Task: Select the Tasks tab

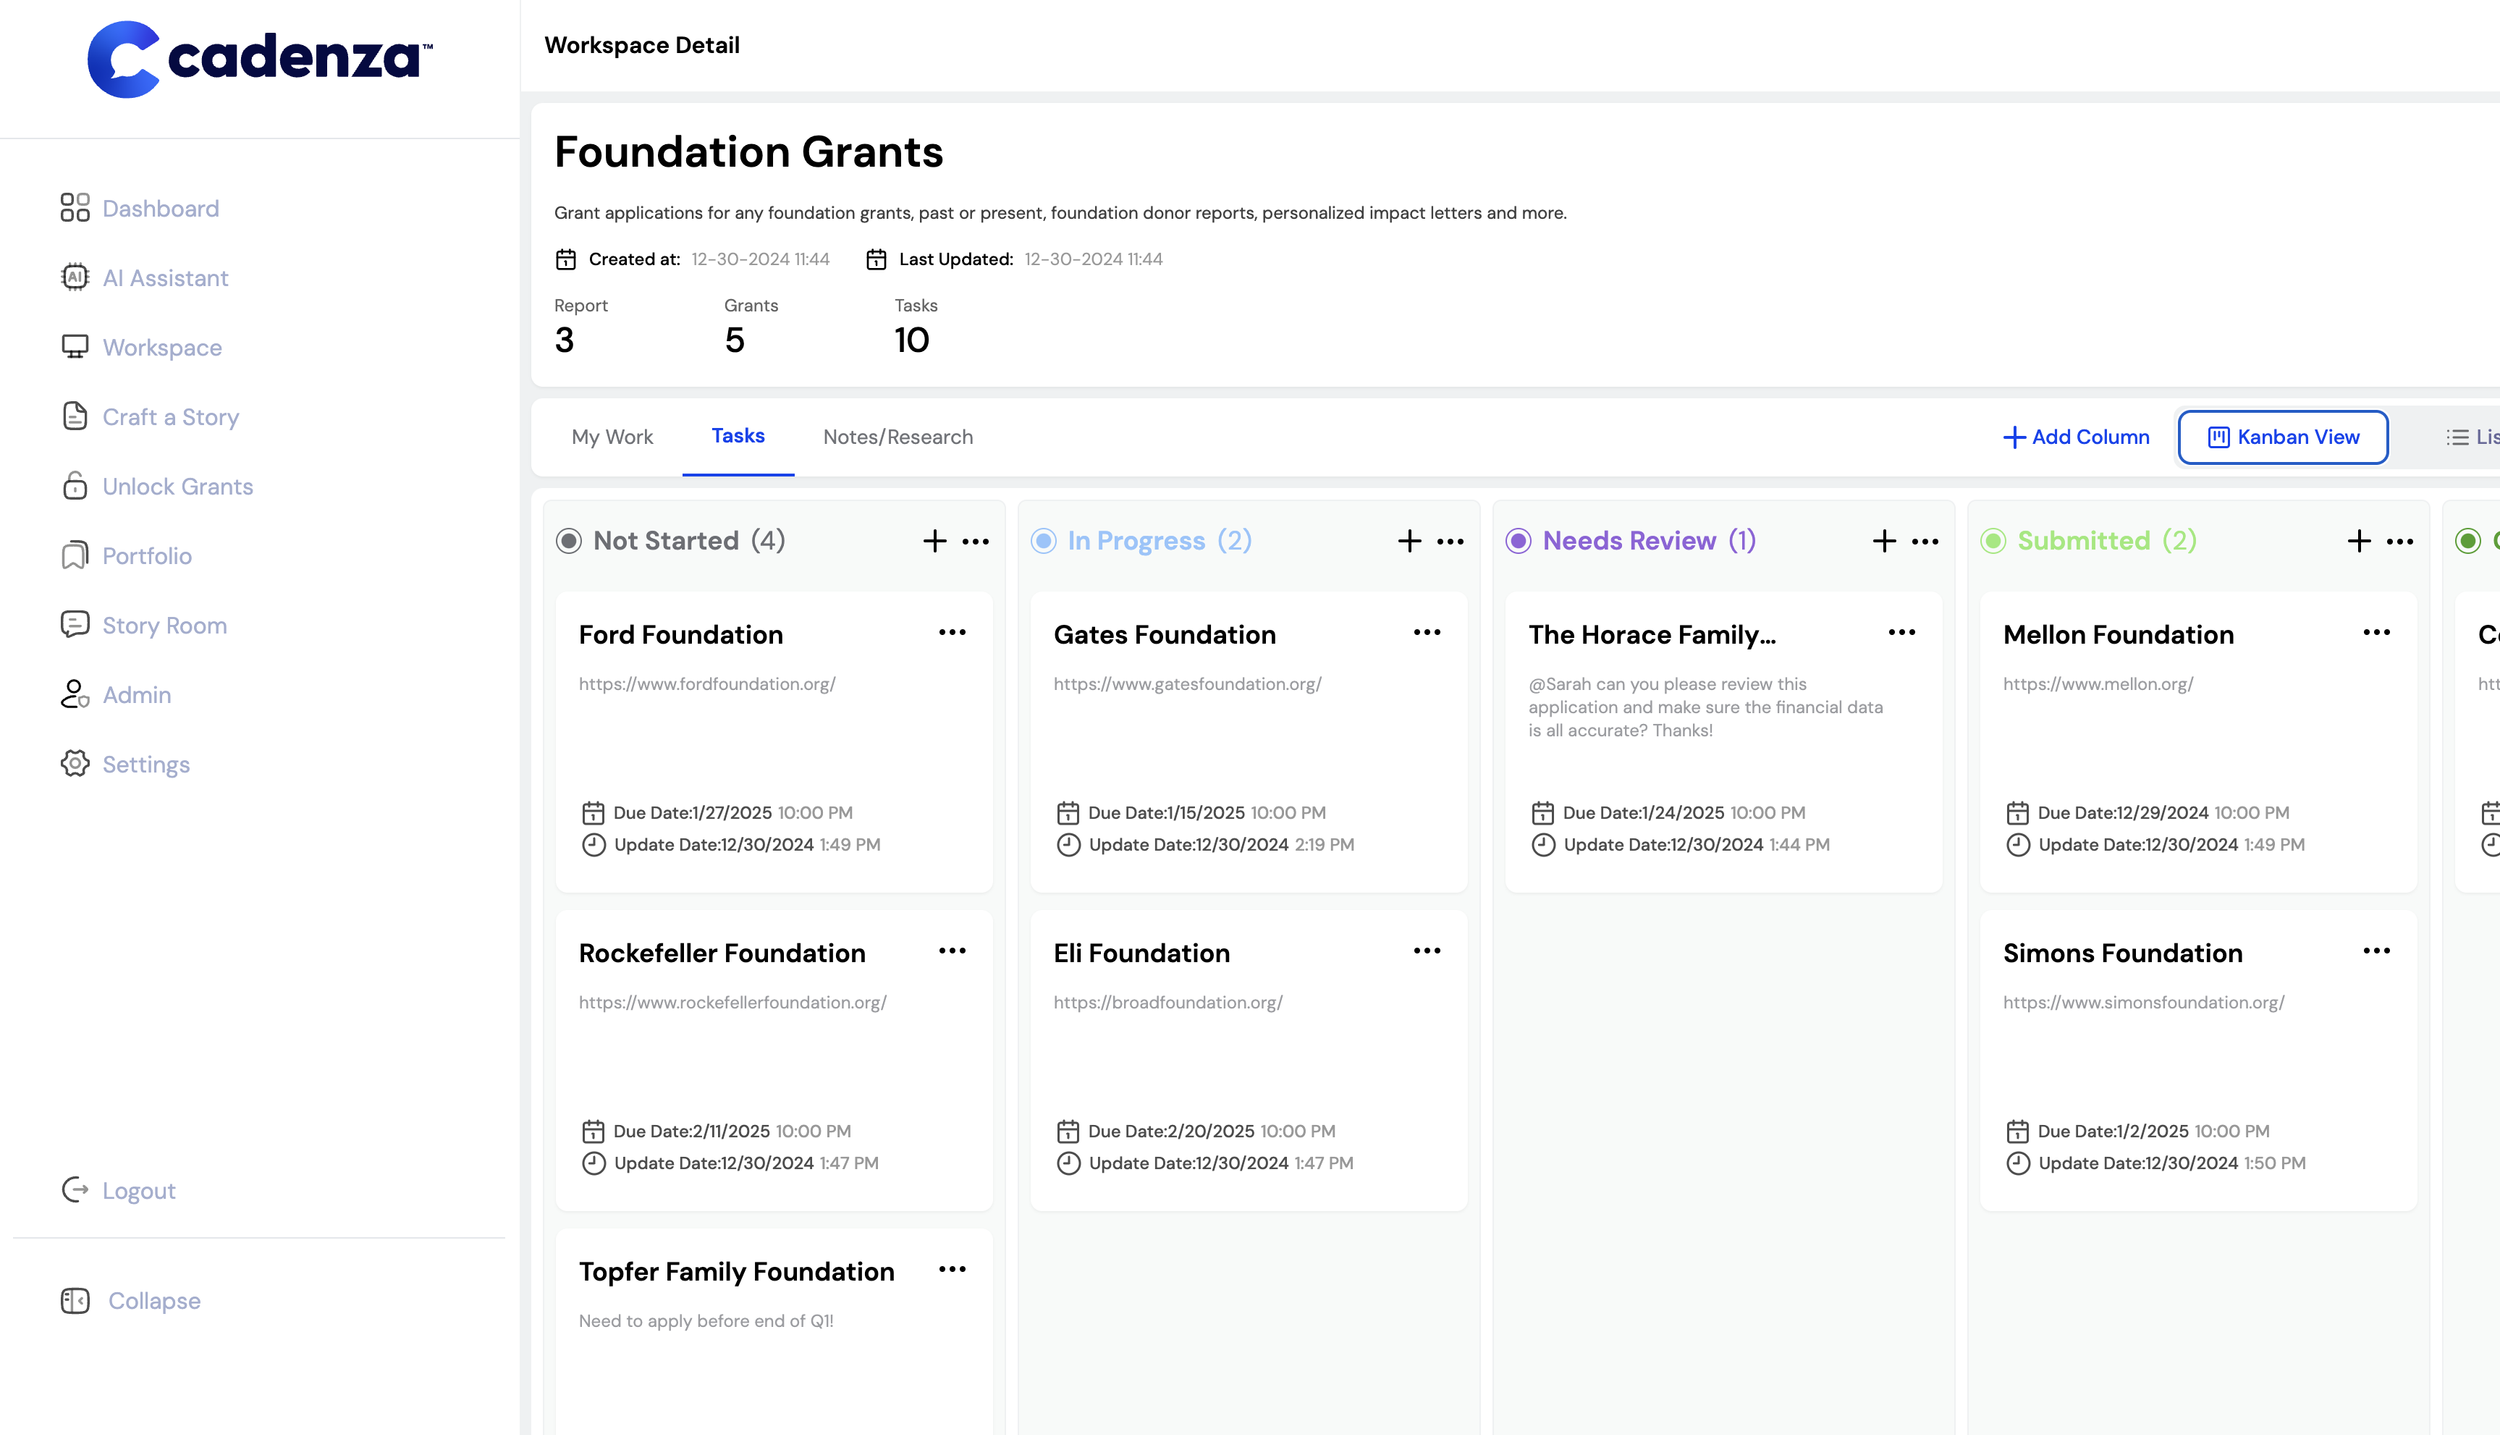Action: point(738,436)
